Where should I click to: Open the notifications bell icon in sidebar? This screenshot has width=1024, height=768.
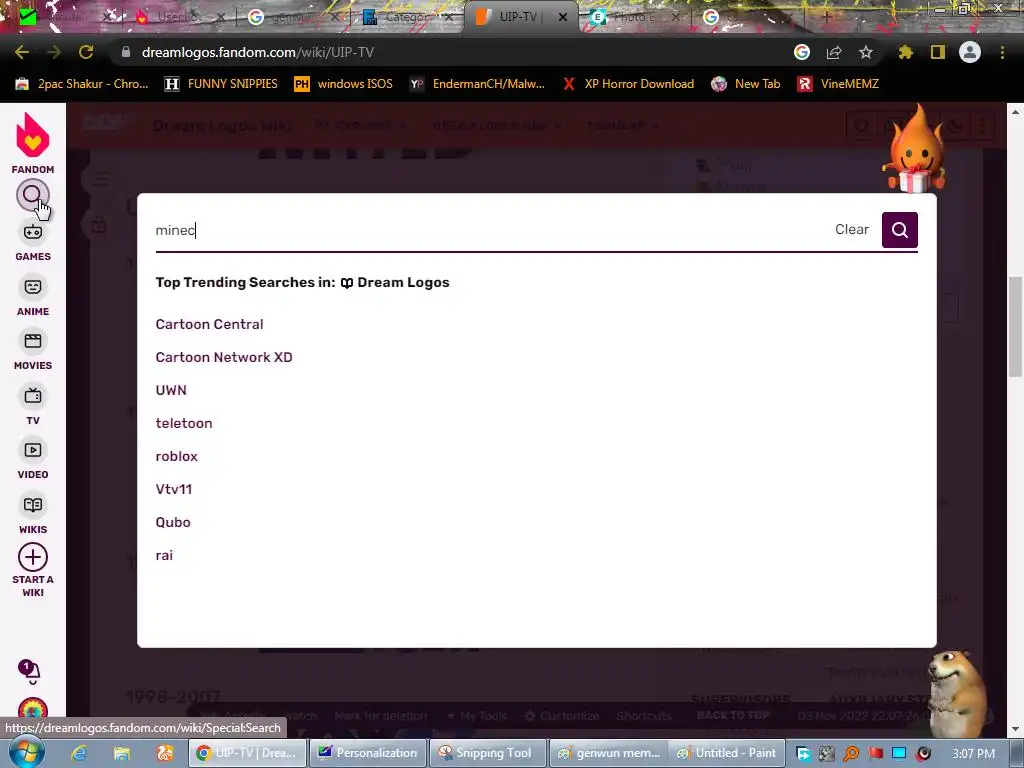tap(29, 672)
